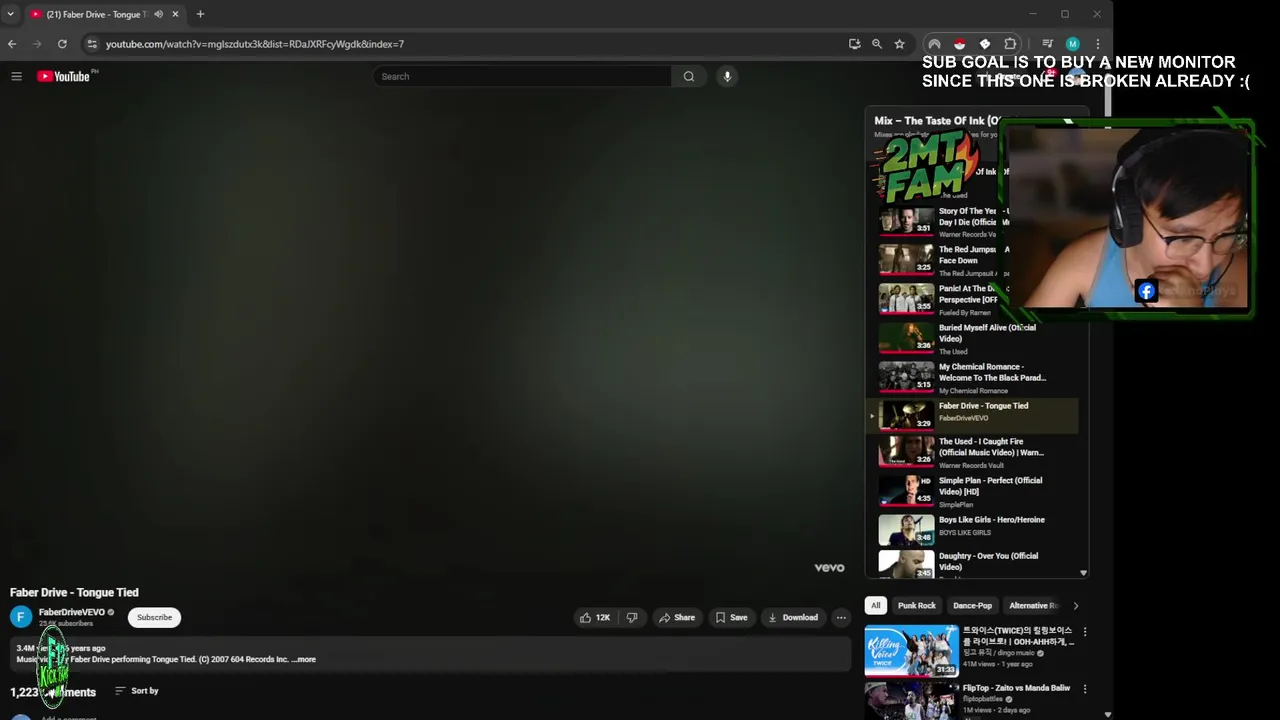This screenshot has height=720, width=1280.
Task: Select Faber Drive - Tongue Tied playlist item
Action: (x=972, y=415)
